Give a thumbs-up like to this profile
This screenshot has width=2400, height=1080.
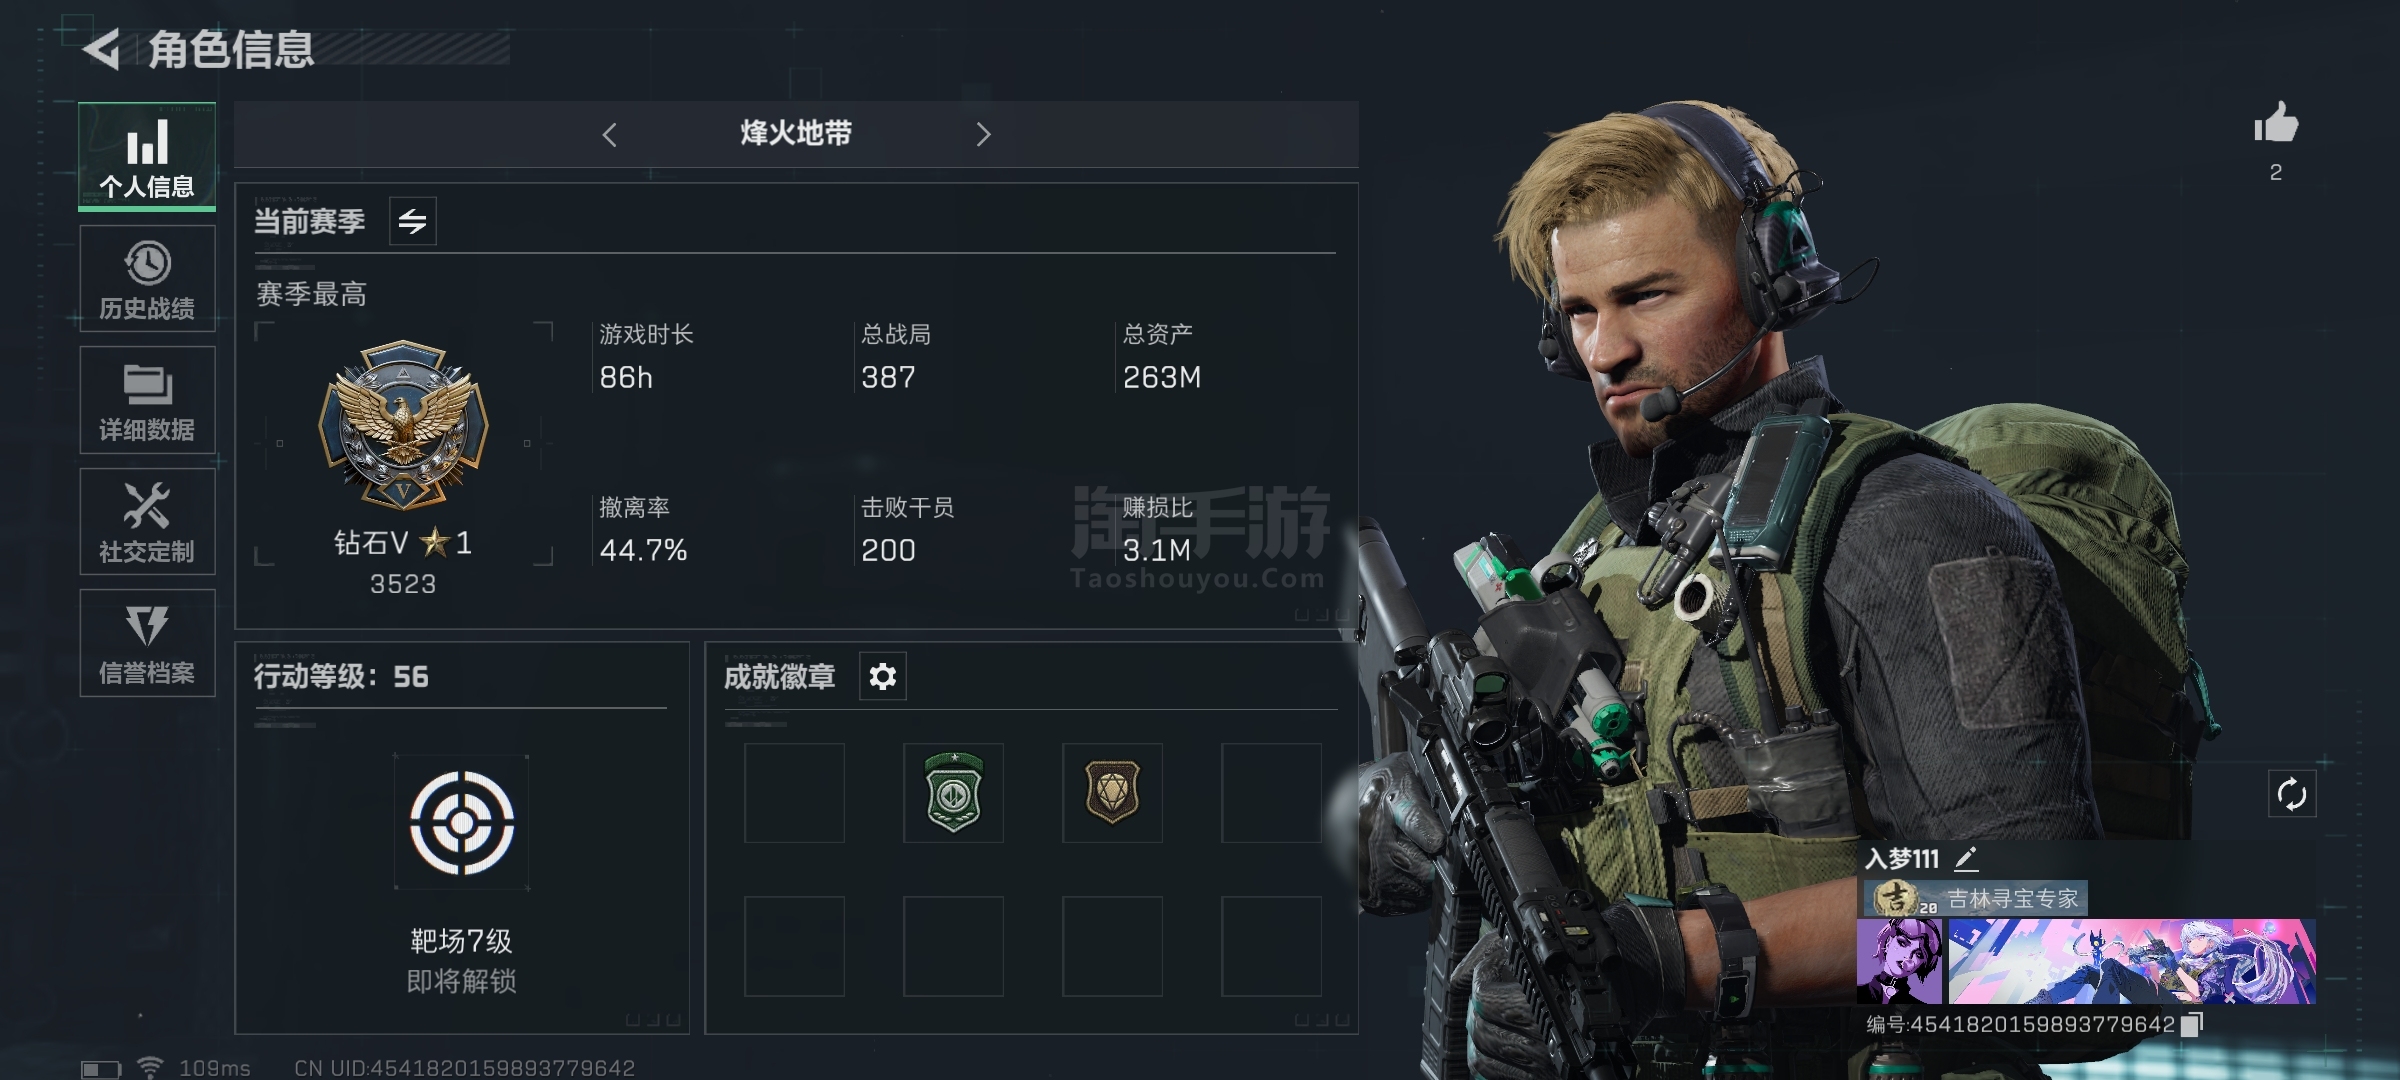tap(2276, 124)
